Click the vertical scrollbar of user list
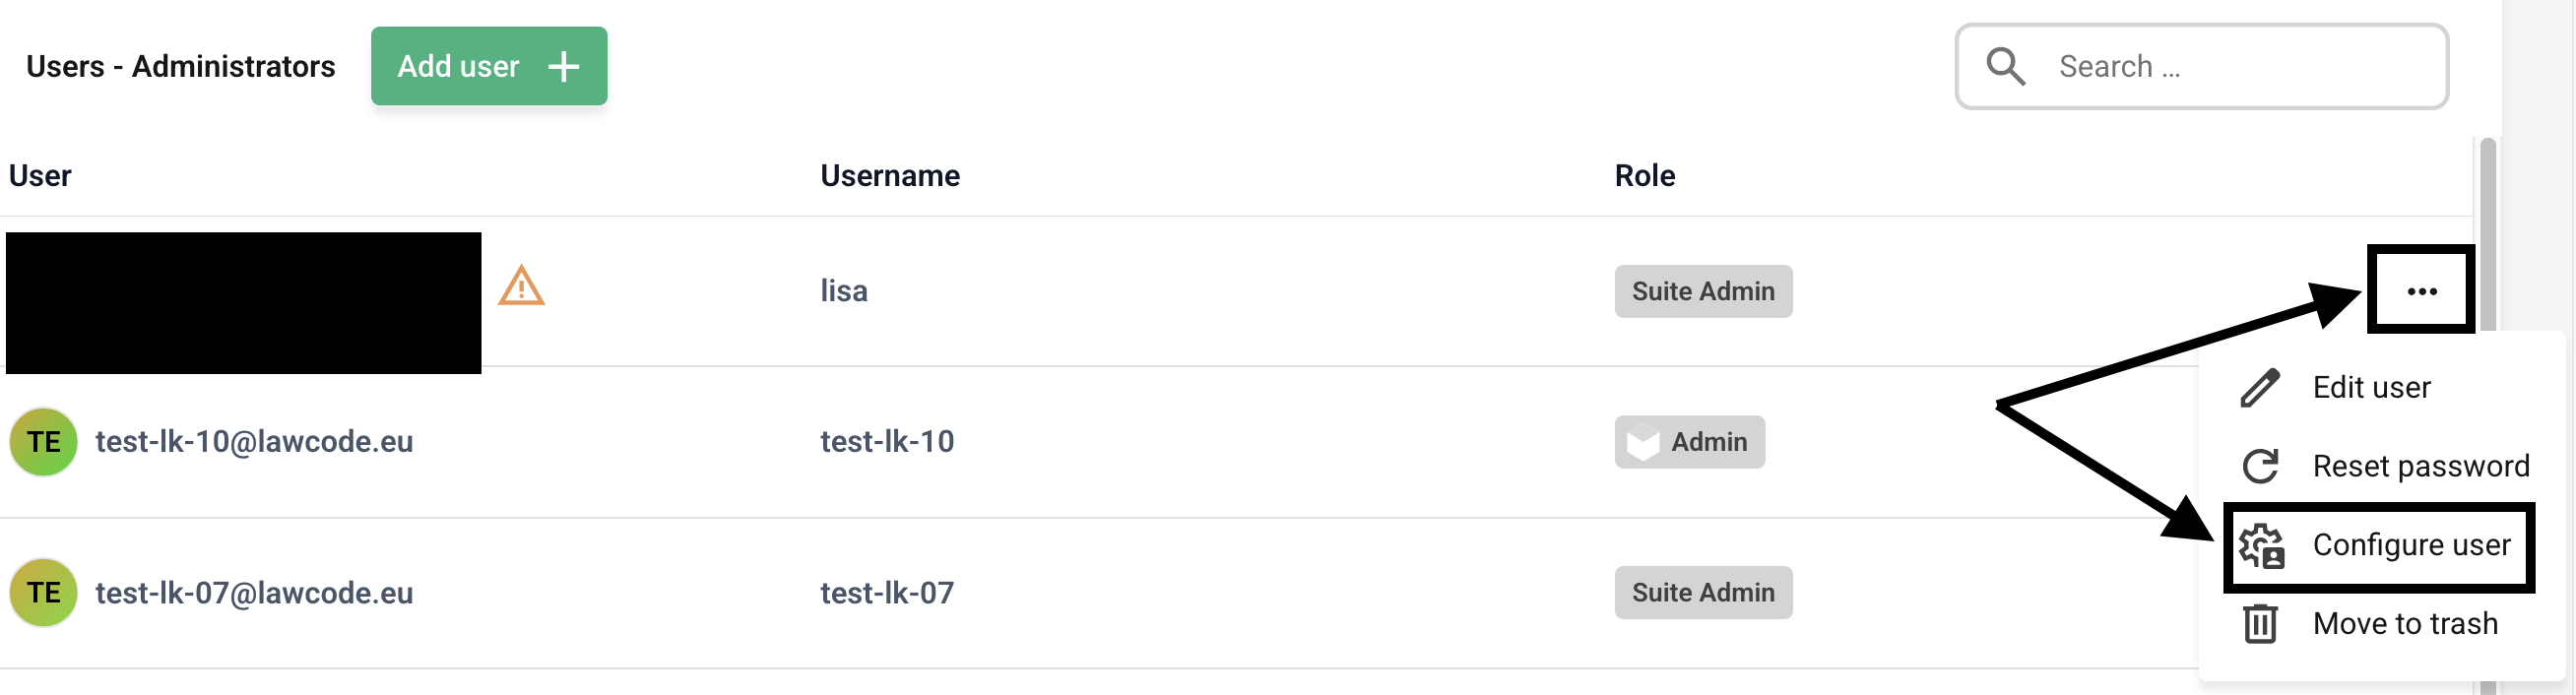 (2488, 230)
